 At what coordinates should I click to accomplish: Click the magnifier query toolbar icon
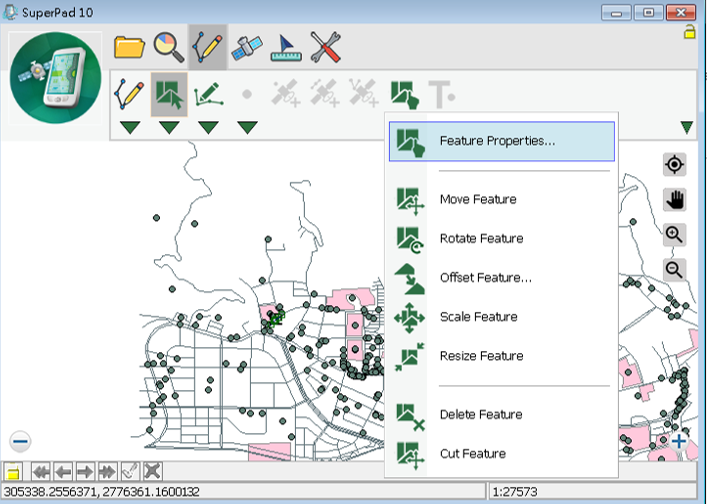(169, 47)
